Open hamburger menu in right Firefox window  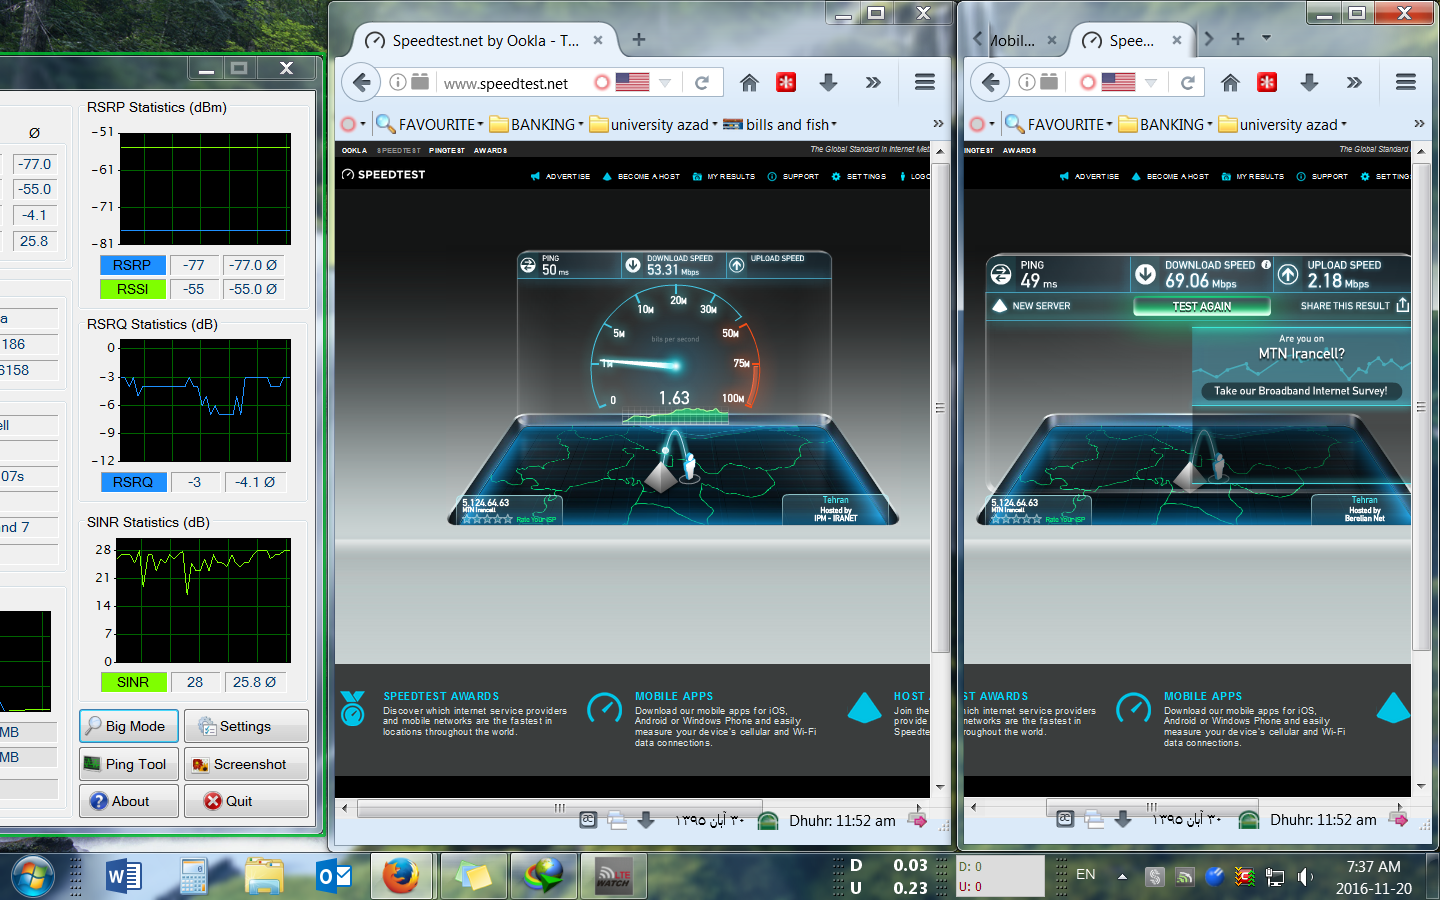click(1406, 82)
